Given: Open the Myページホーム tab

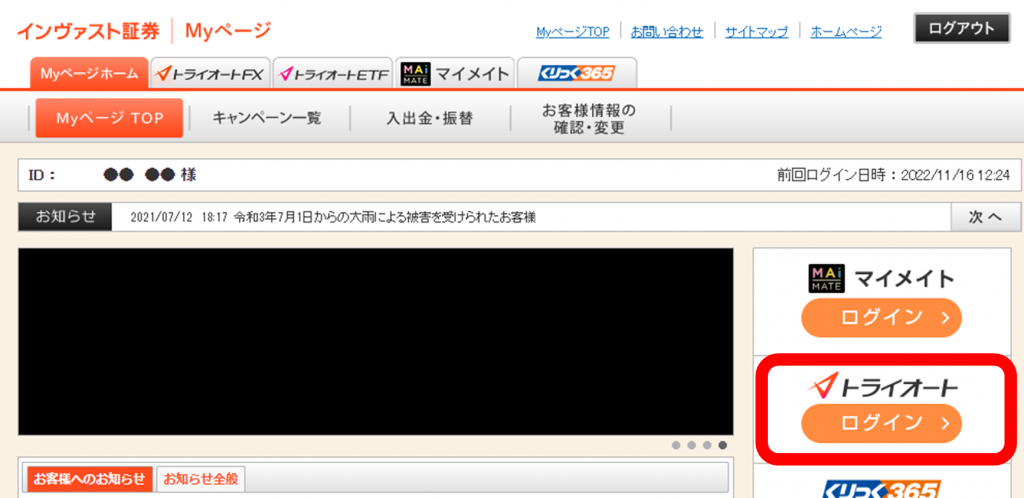Looking at the screenshot, I should 89,74.
